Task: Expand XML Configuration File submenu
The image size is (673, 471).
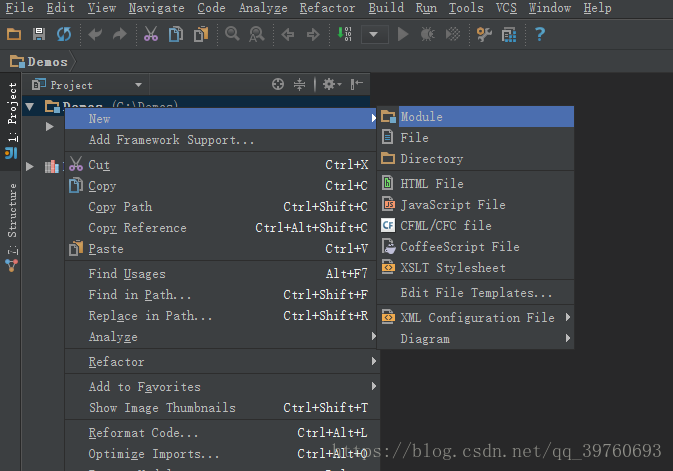Action: click(475, 318)
